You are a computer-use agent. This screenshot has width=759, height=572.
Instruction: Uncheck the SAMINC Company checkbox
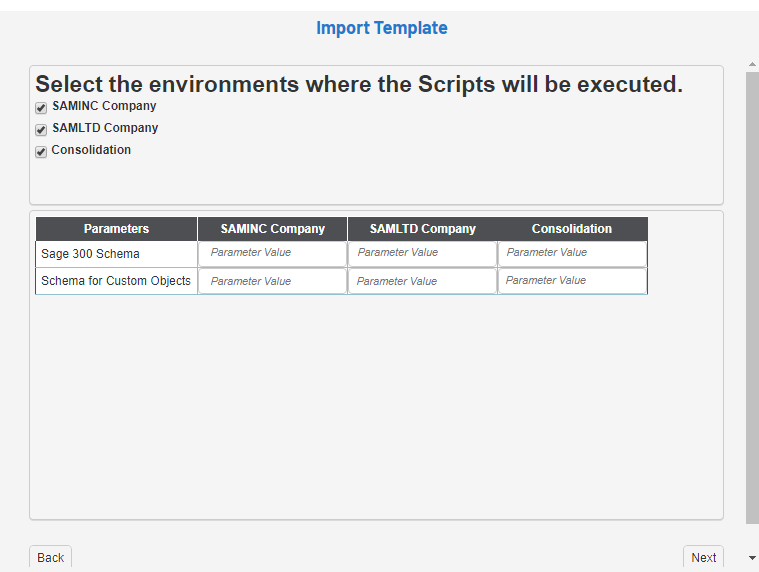41,108
